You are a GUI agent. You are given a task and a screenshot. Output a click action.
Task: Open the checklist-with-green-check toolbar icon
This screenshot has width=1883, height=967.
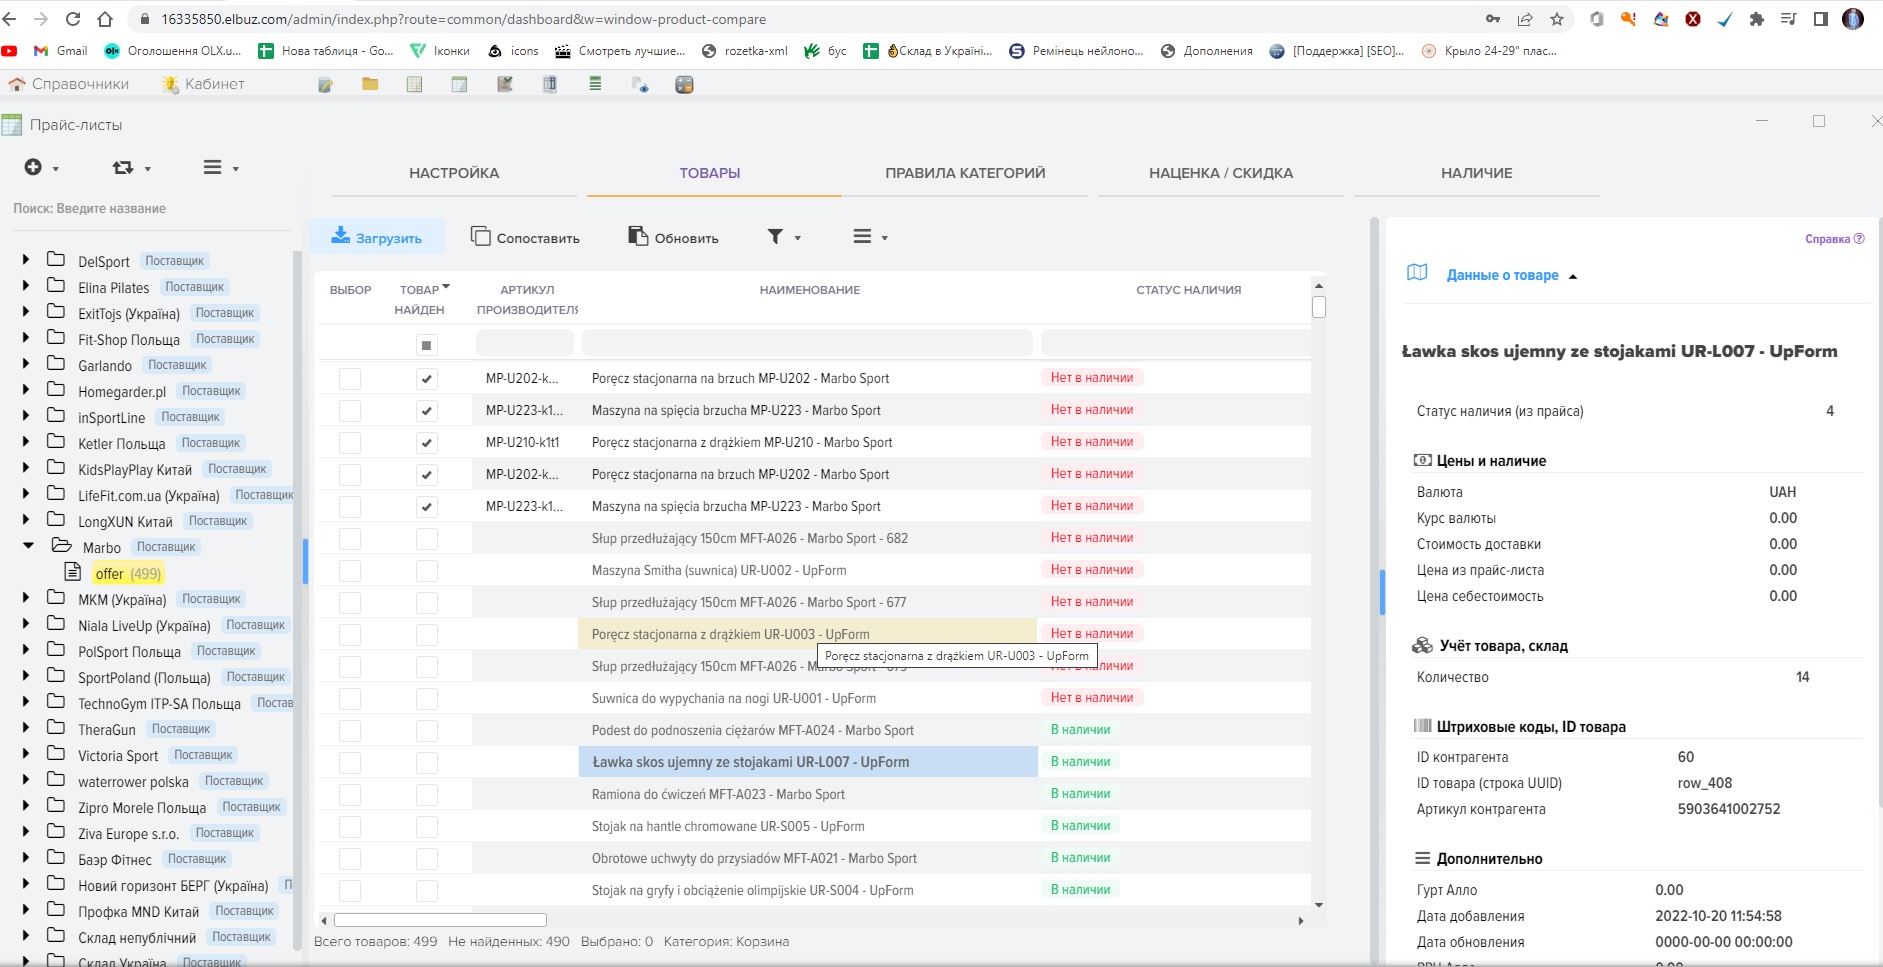coord(505,84)
